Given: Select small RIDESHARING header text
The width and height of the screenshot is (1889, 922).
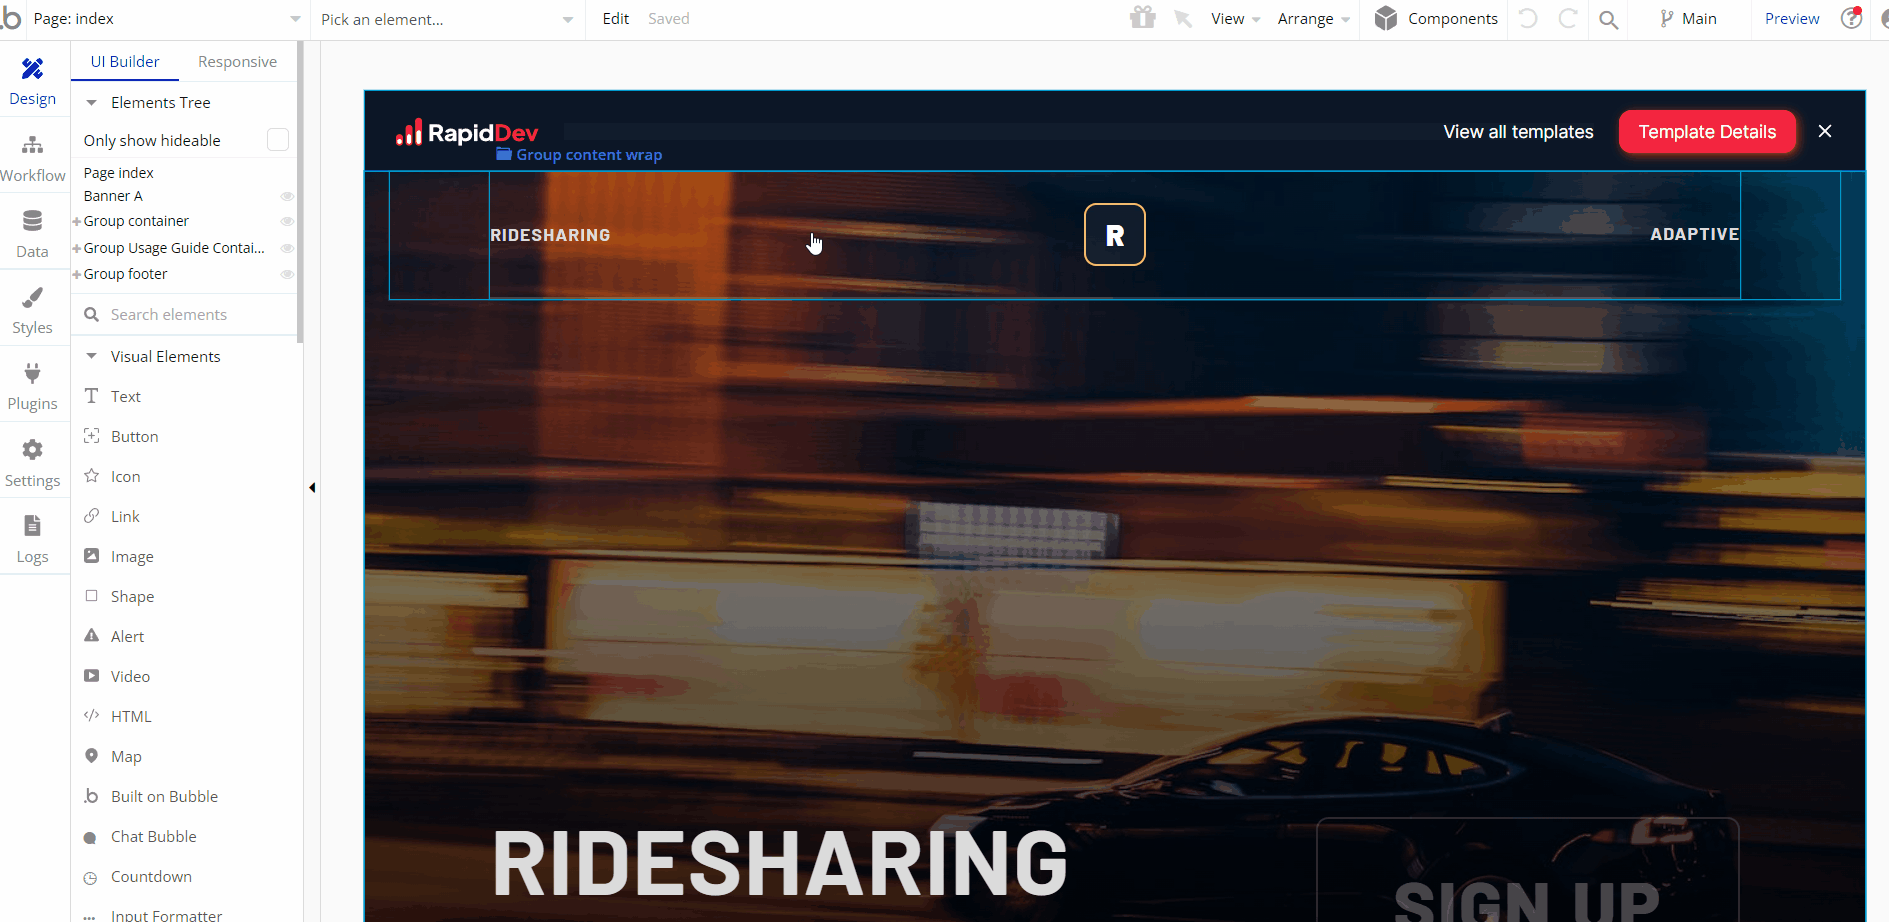Looking at the screenshot, I should pyautogui.click(x=550, y=235).
